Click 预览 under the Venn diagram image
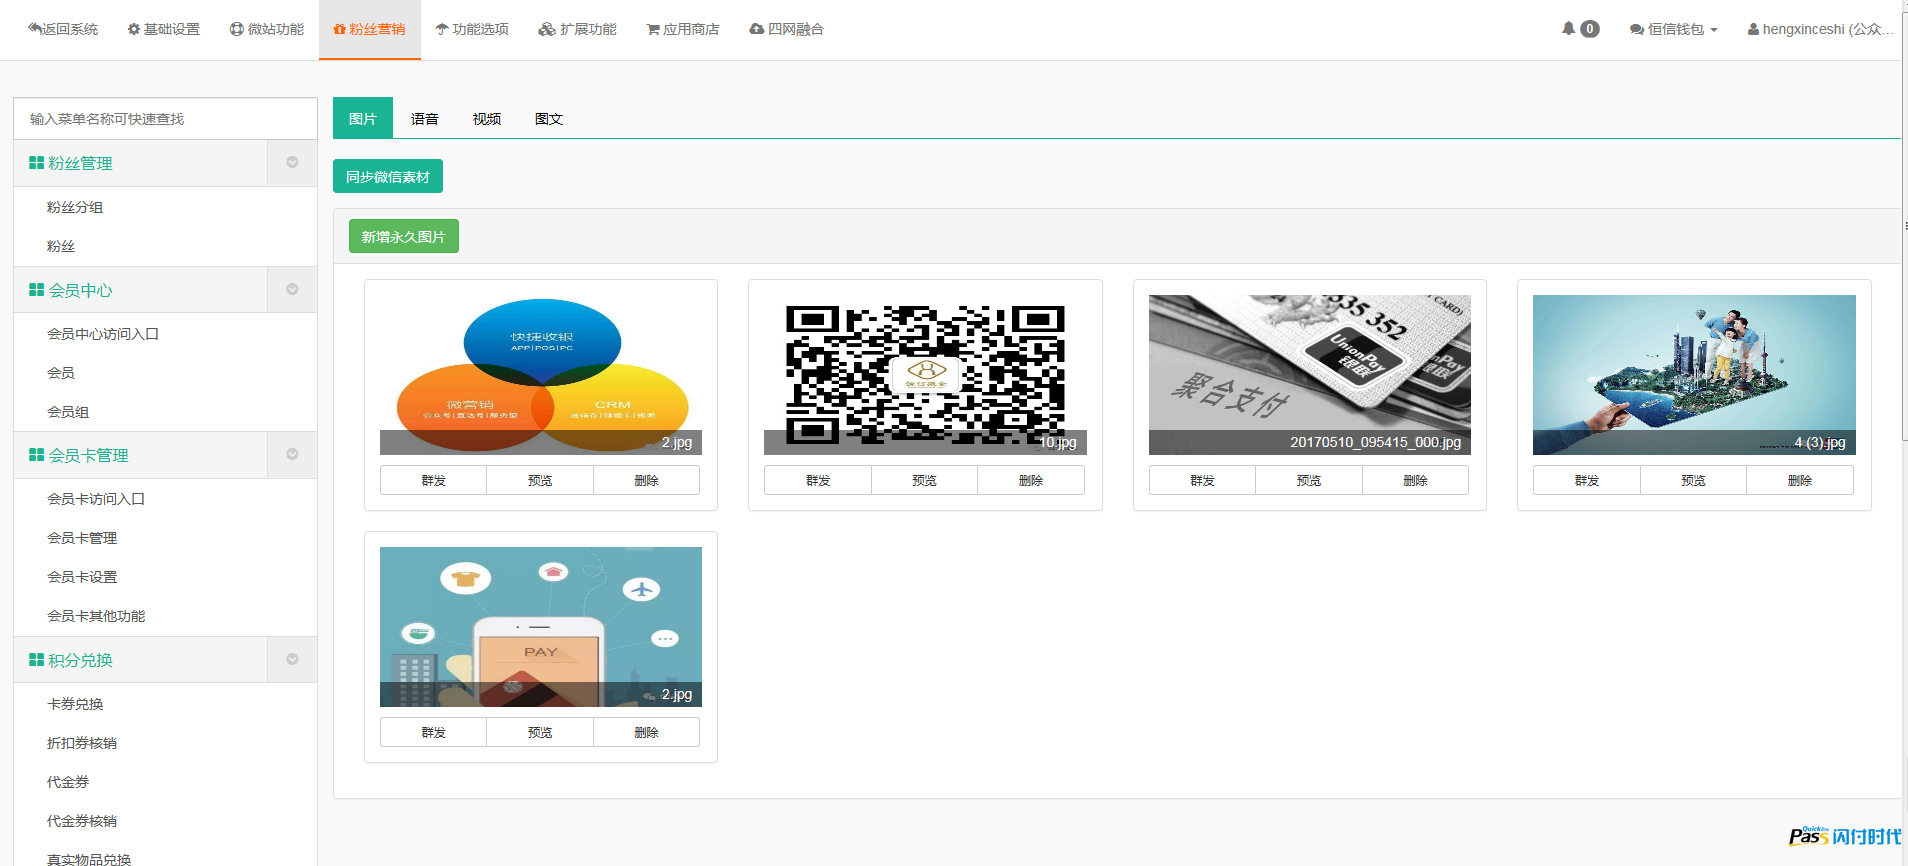This screenshot has width=1908, height=866. coord(540,480)
